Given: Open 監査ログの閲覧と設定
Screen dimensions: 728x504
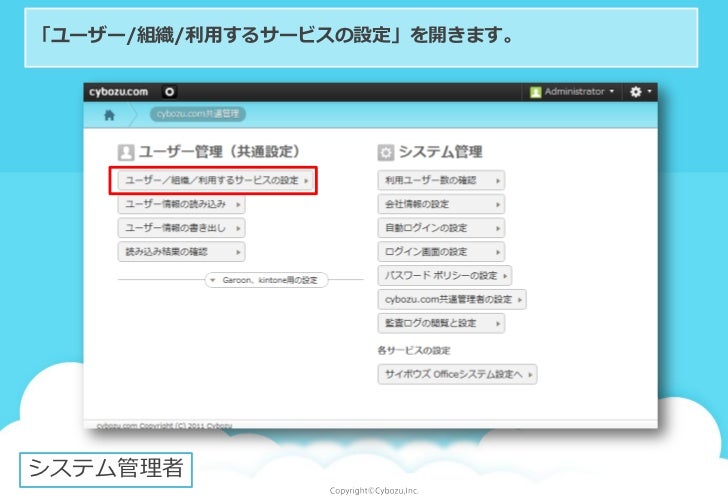Looking at the screenshot, I should pyautogui.click(x=441, y=323).
